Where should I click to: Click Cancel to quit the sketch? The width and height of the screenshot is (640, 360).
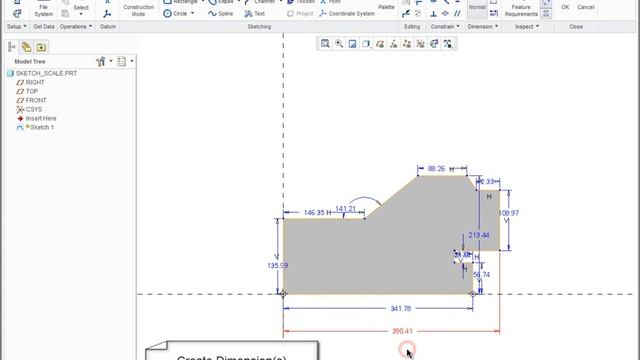click(x=586, y=7)
